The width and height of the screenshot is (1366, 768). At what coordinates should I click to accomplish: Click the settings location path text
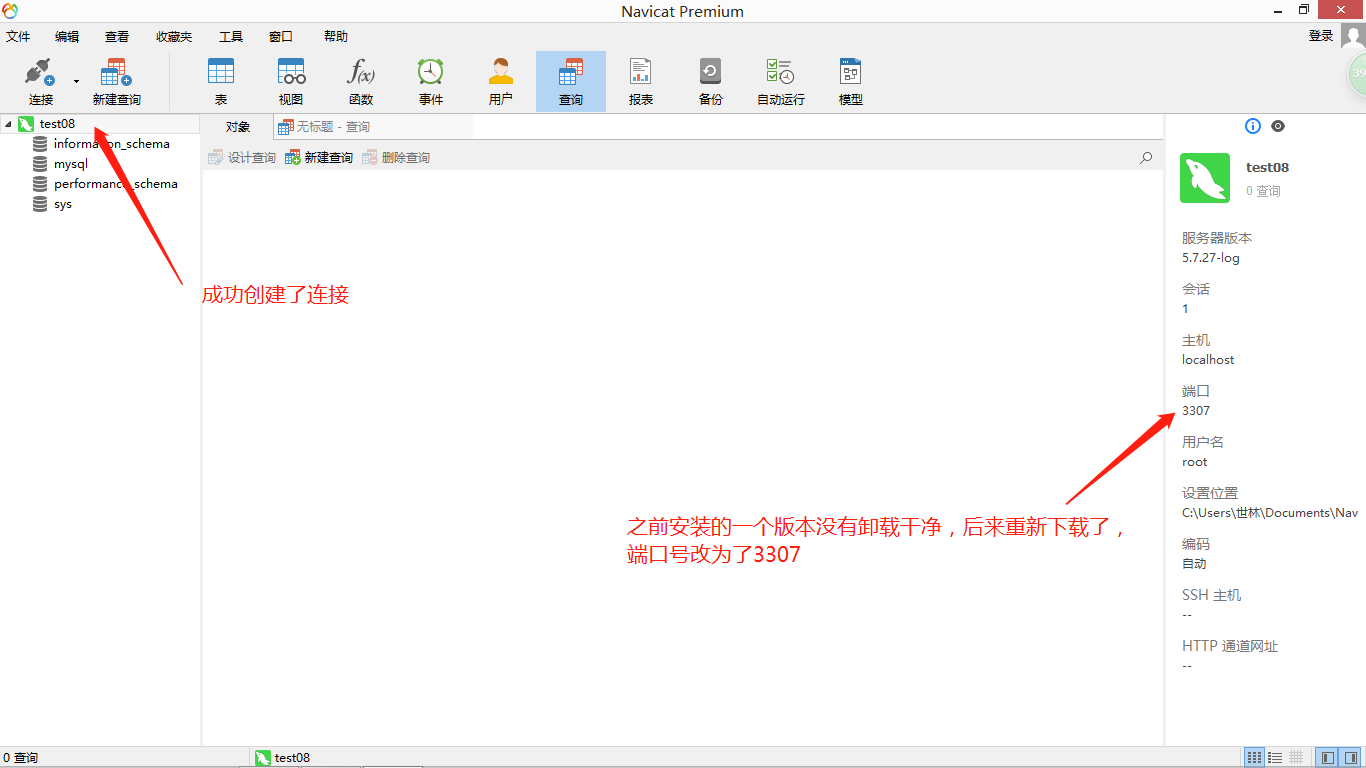pyautogui.click(x=1270, y=513)
